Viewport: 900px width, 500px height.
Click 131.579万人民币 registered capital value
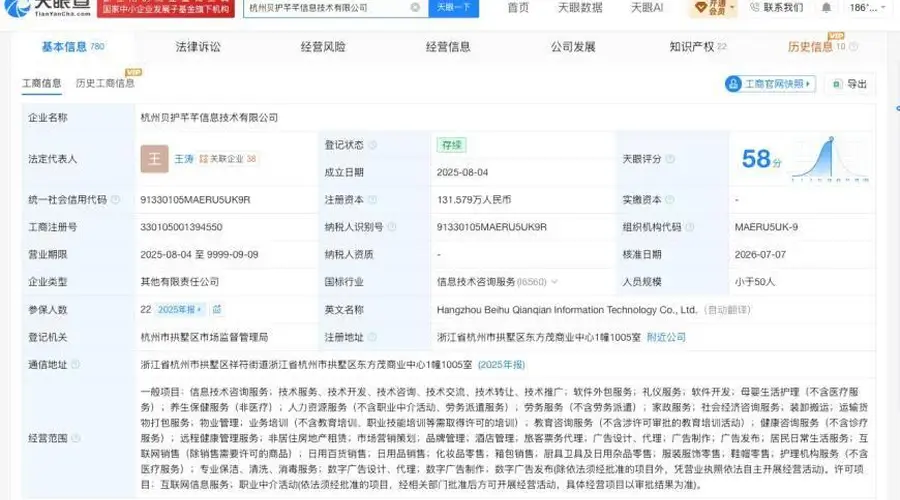[x=474, y=199]
